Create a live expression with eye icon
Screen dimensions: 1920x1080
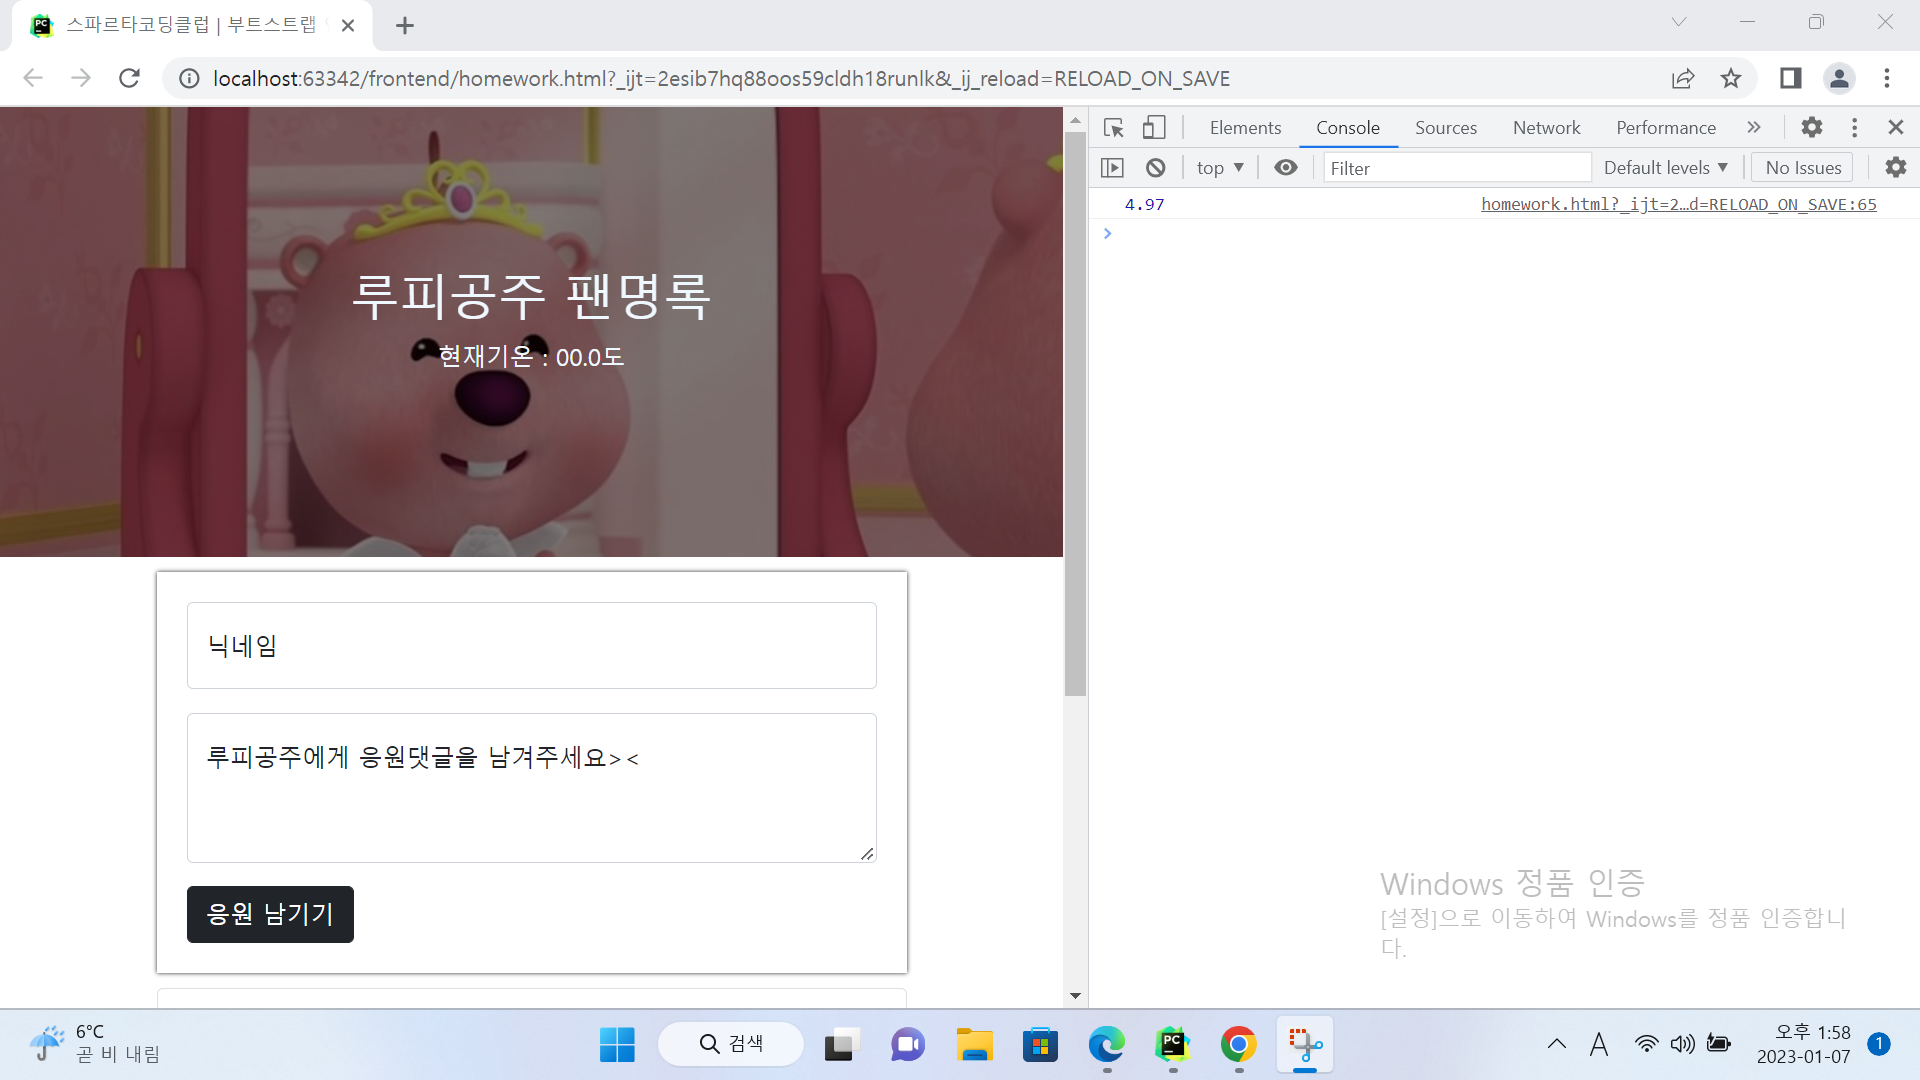1286,168
